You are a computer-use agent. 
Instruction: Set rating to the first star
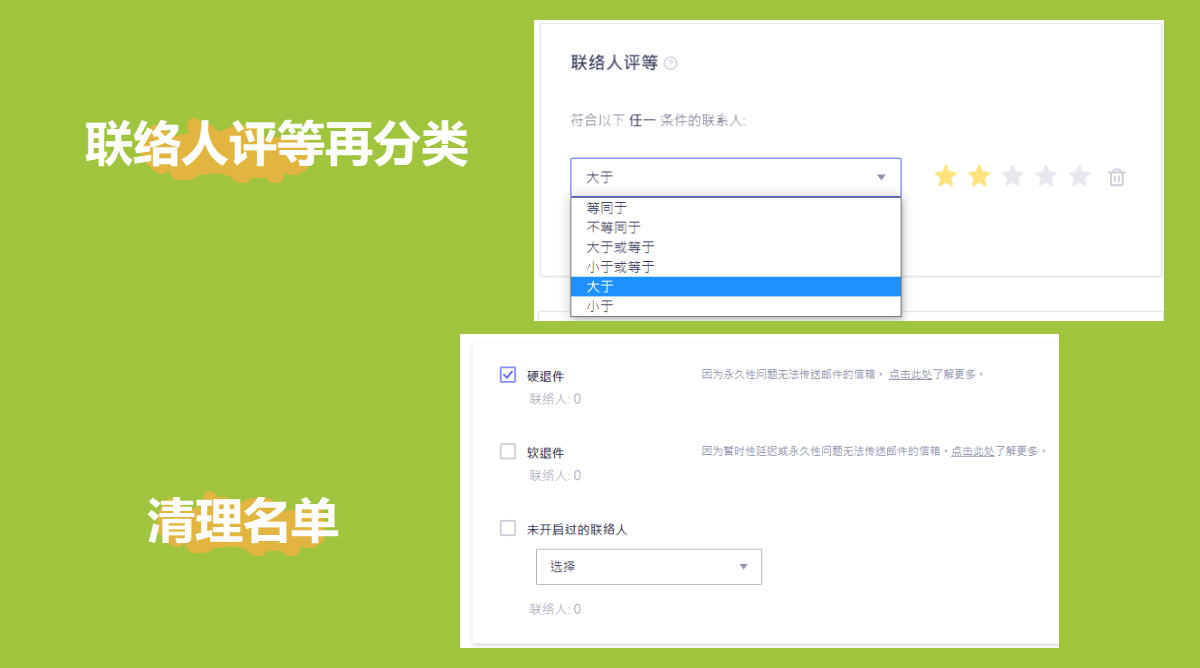(945, 177)
